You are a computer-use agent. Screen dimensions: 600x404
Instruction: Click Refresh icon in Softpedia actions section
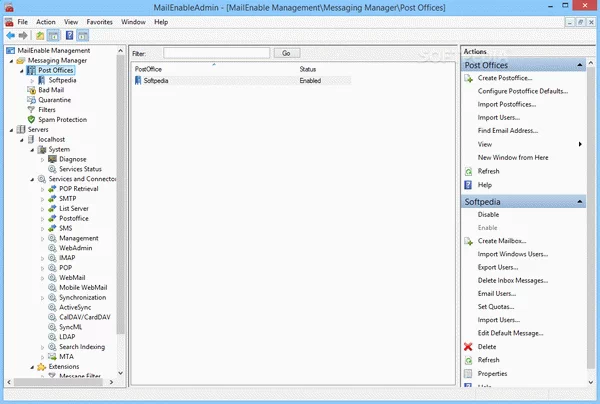point(468,360)
